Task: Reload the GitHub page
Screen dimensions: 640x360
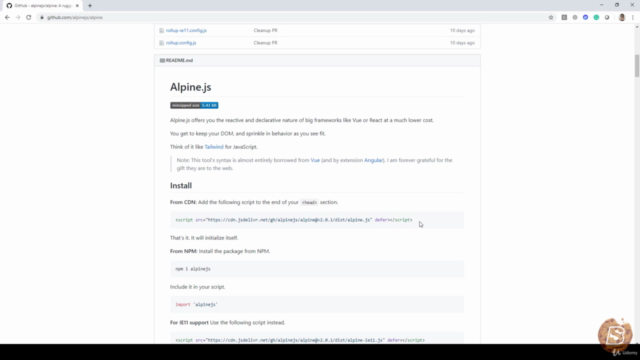Action: tap(29, 18)
